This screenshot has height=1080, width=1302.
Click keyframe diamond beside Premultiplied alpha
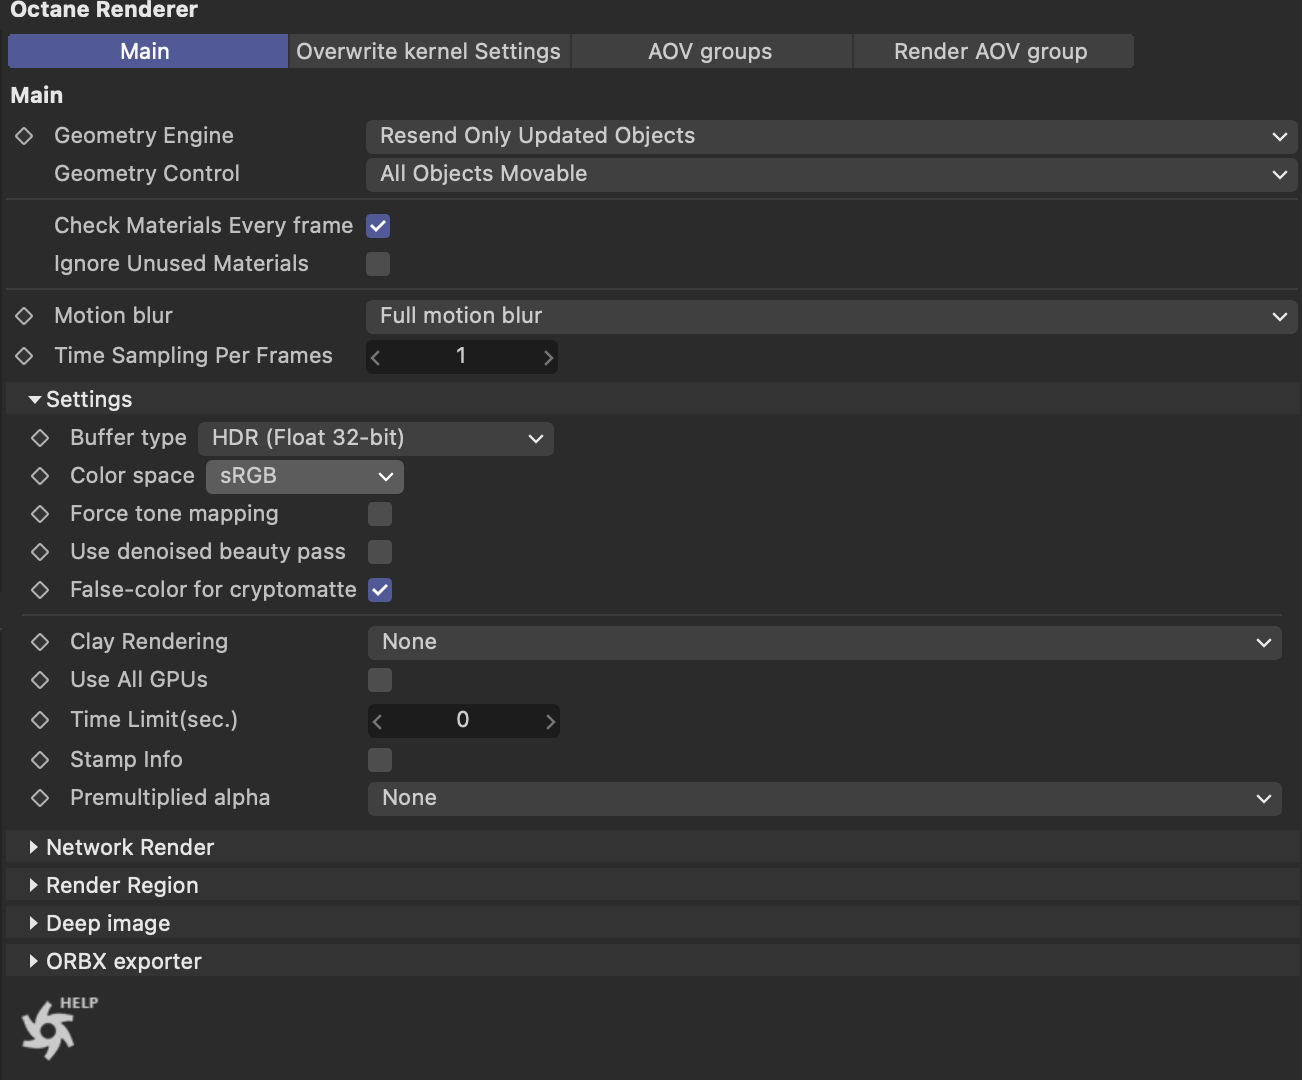[x=40, y=798]
